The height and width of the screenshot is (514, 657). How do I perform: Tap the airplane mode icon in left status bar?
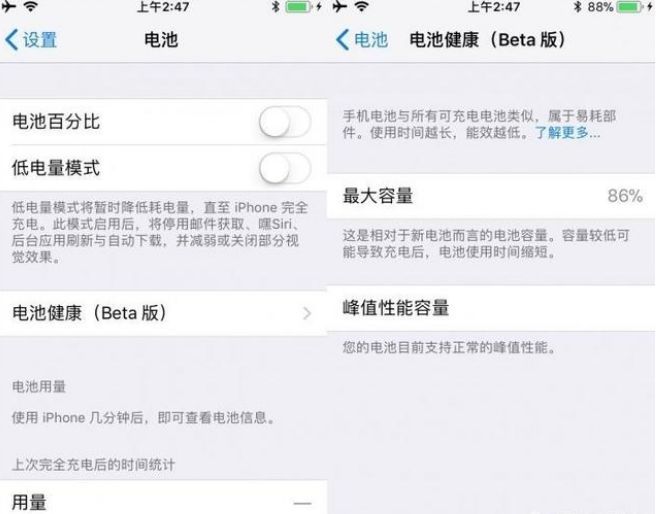[8, 6]
